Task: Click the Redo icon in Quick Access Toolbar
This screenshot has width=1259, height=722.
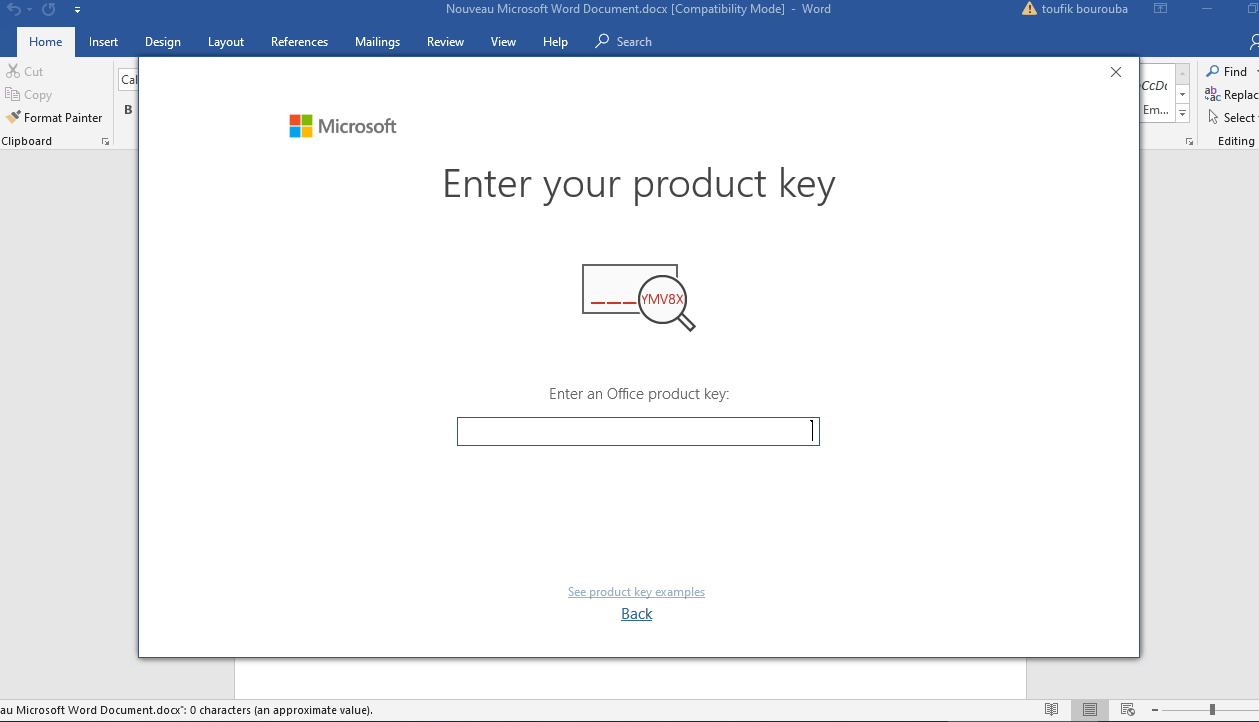Action: [48, 9]
